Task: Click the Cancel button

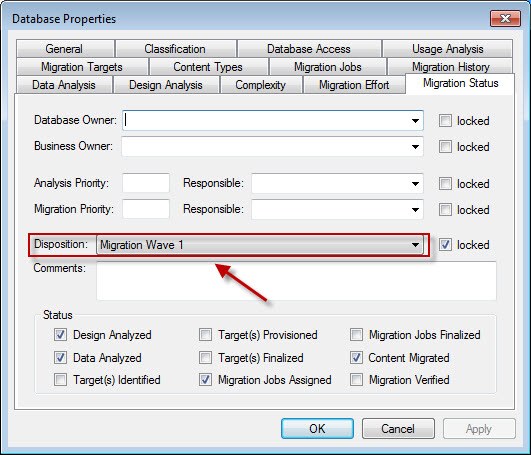Action: (x=398, y=429)
